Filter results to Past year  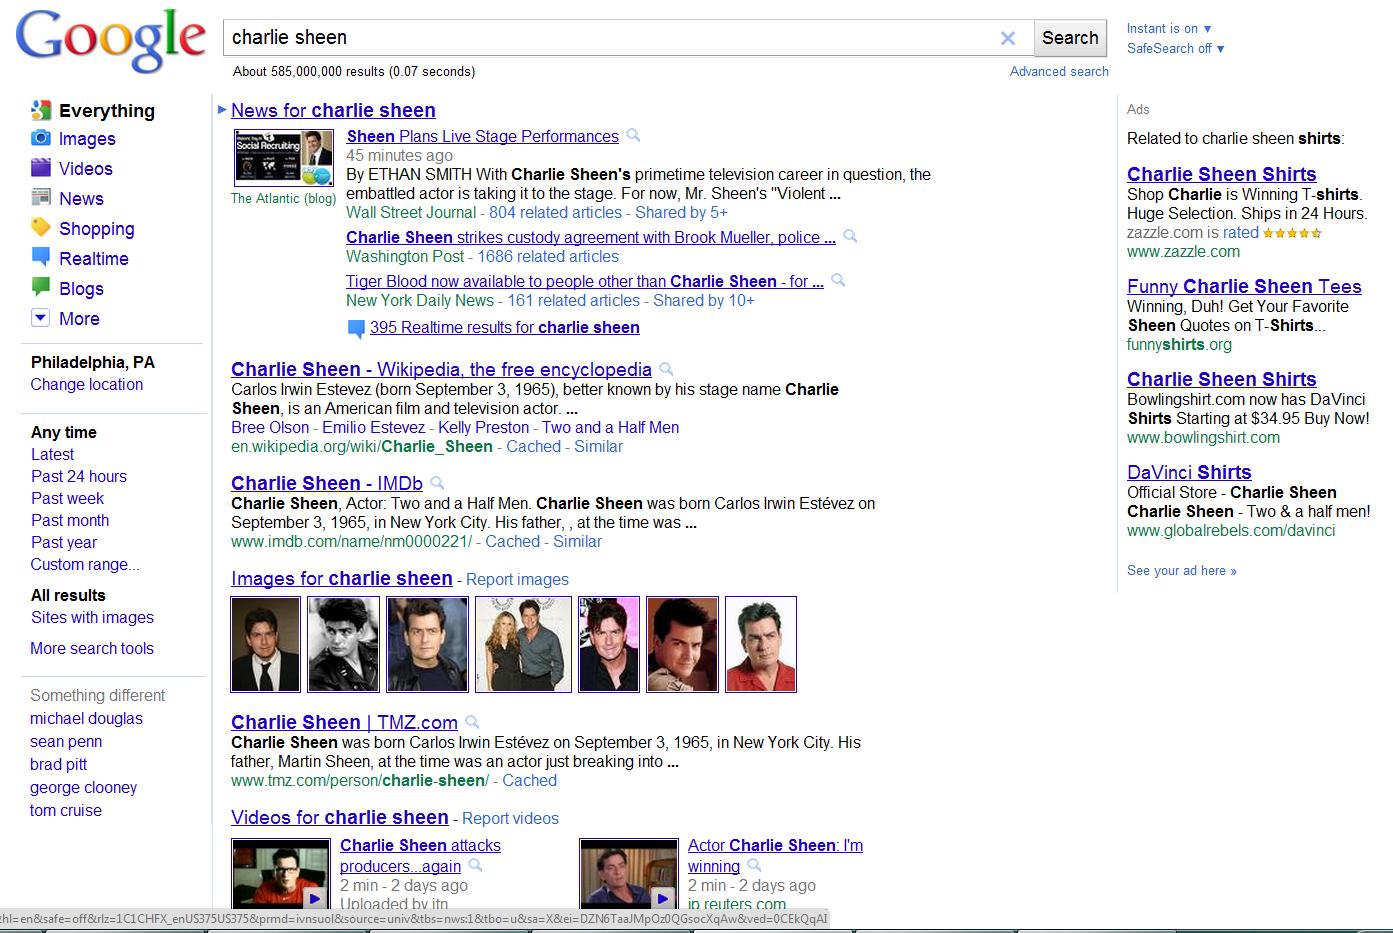tap(64, 542)
